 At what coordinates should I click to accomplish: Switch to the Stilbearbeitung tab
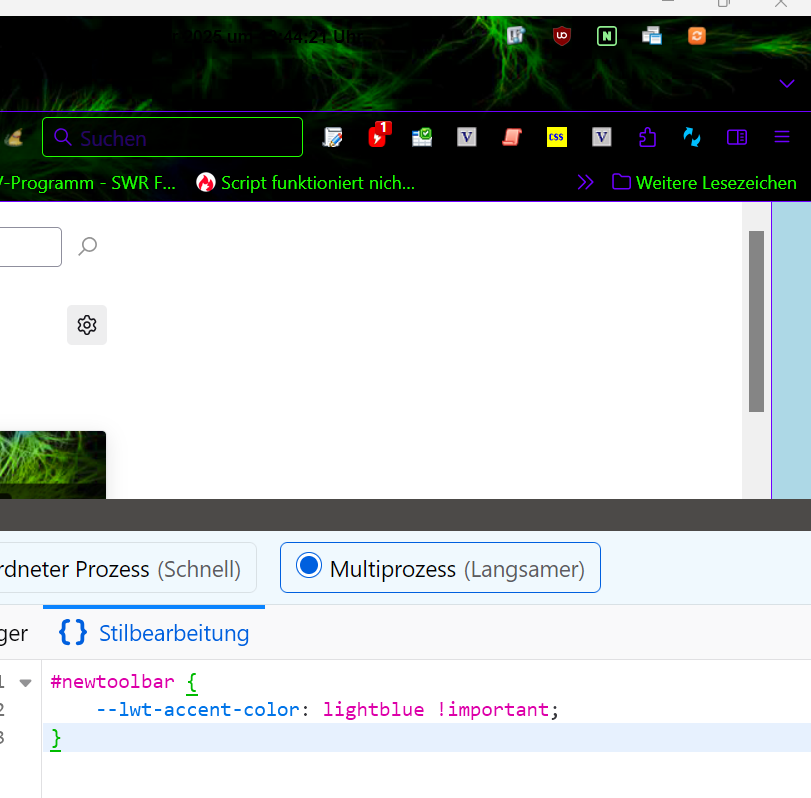(x=154, y=633)
